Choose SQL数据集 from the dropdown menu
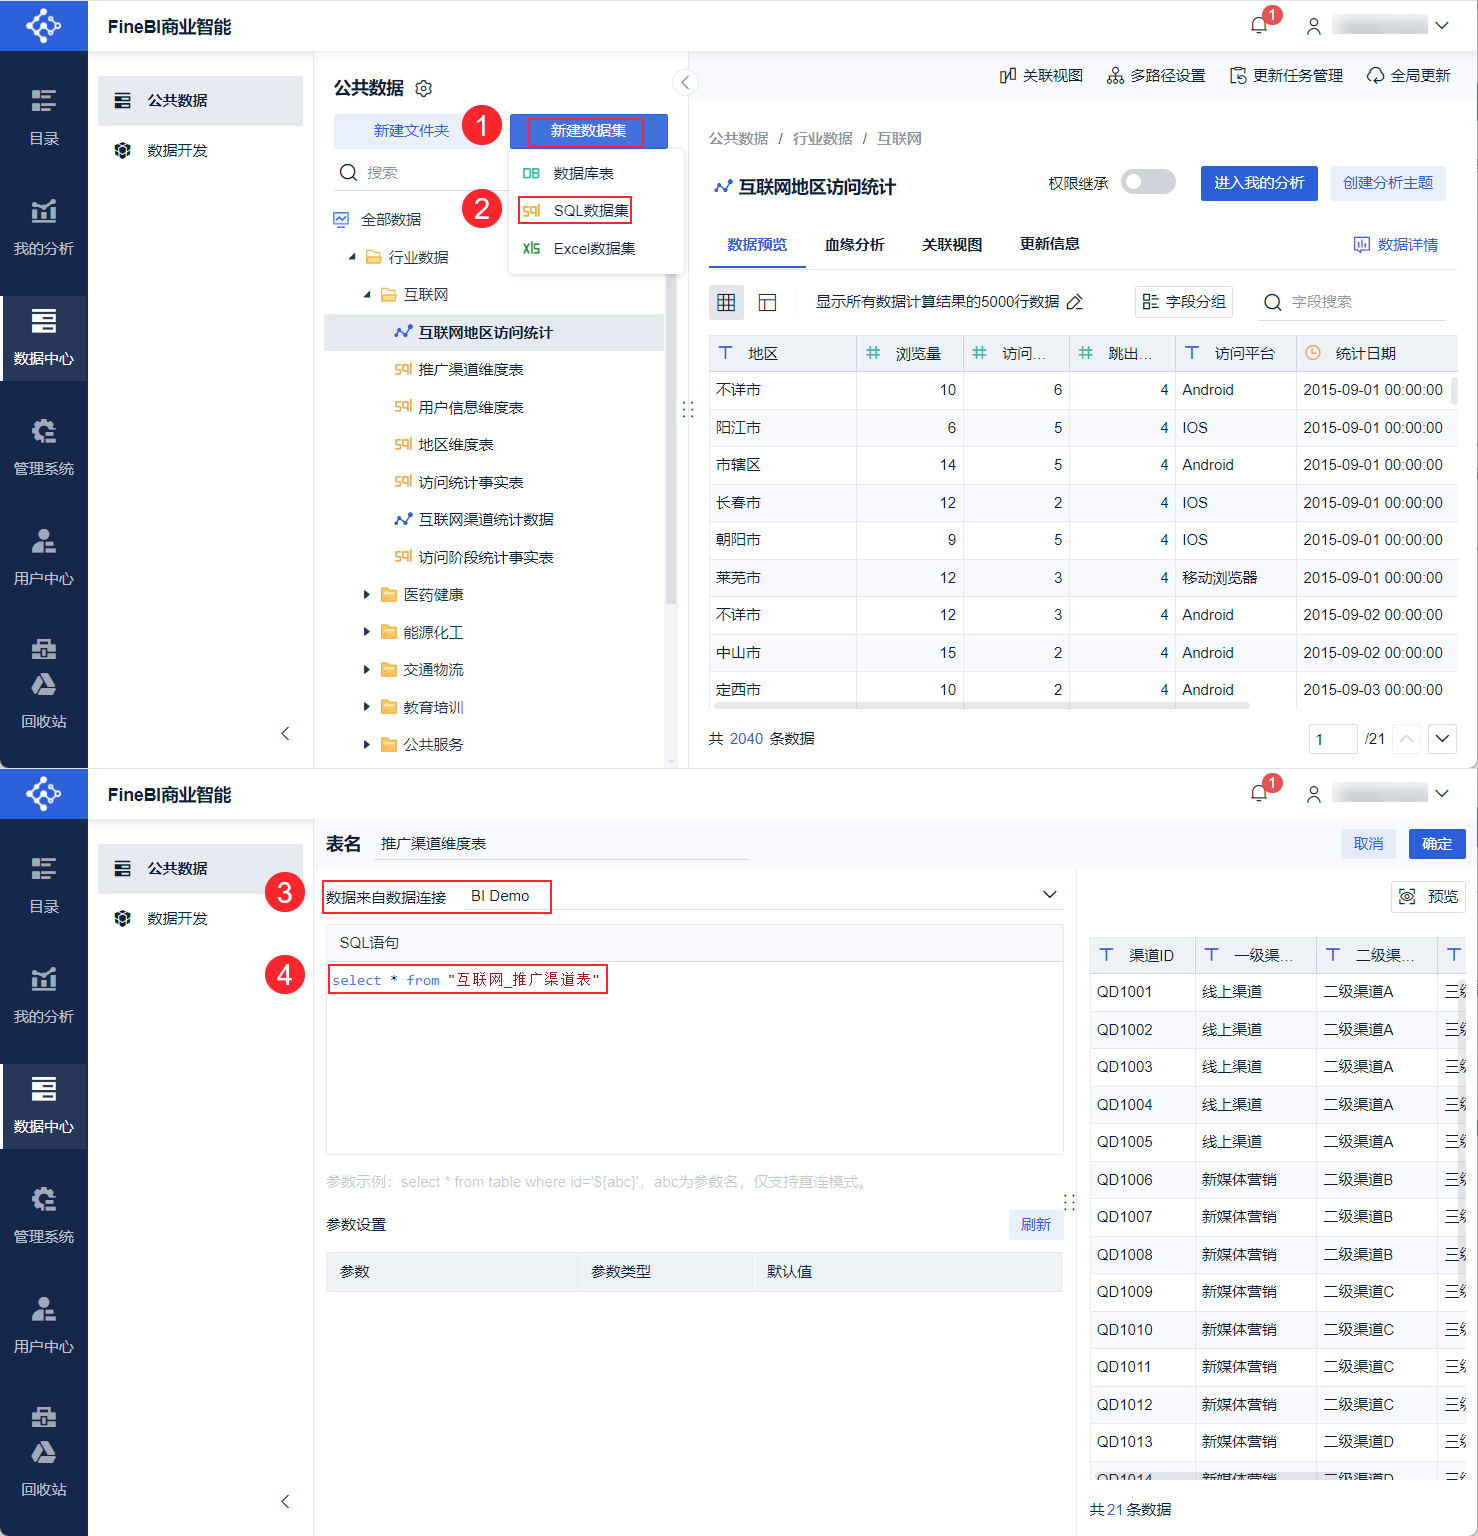This screenshot has width=1478, height=1536. coord(577,211)
